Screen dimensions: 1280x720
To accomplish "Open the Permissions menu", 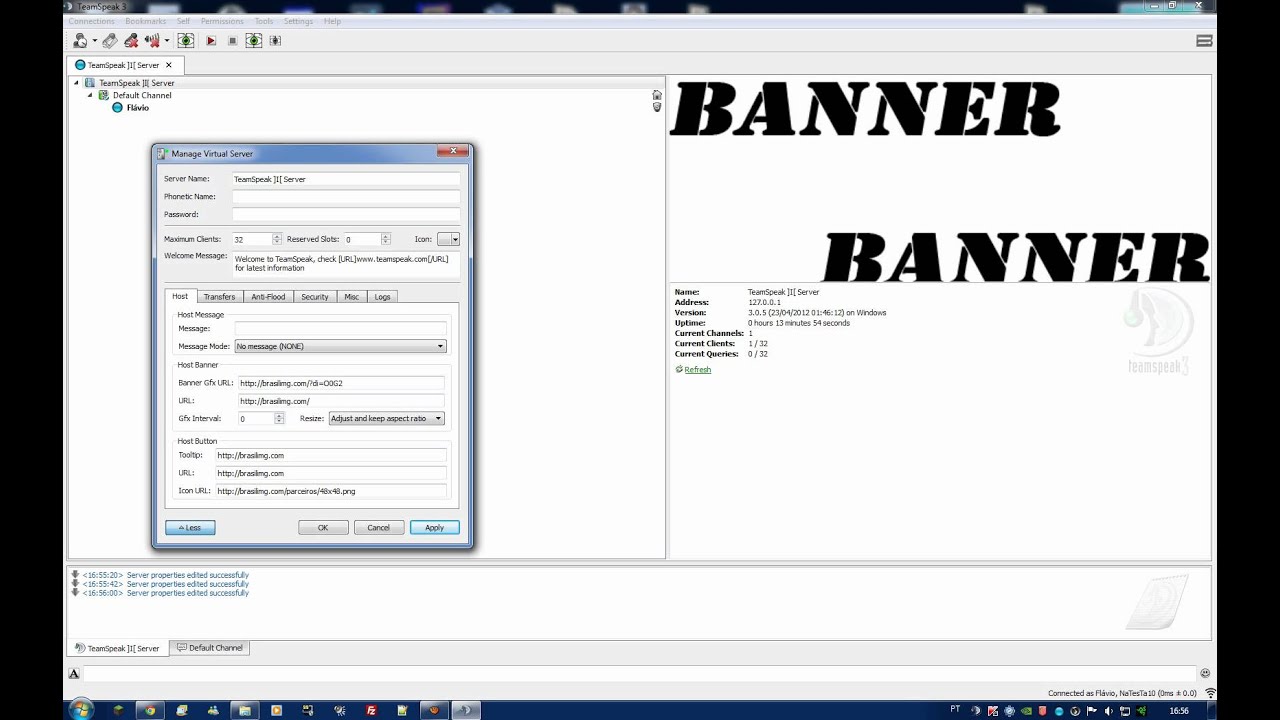I will (222, 21).
